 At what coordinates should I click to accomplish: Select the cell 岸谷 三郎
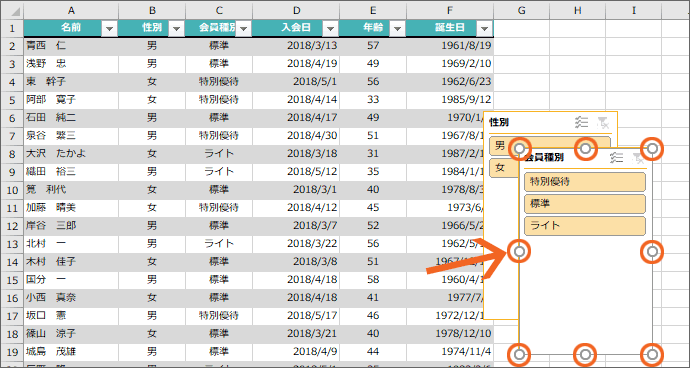[x=71, y=226]
